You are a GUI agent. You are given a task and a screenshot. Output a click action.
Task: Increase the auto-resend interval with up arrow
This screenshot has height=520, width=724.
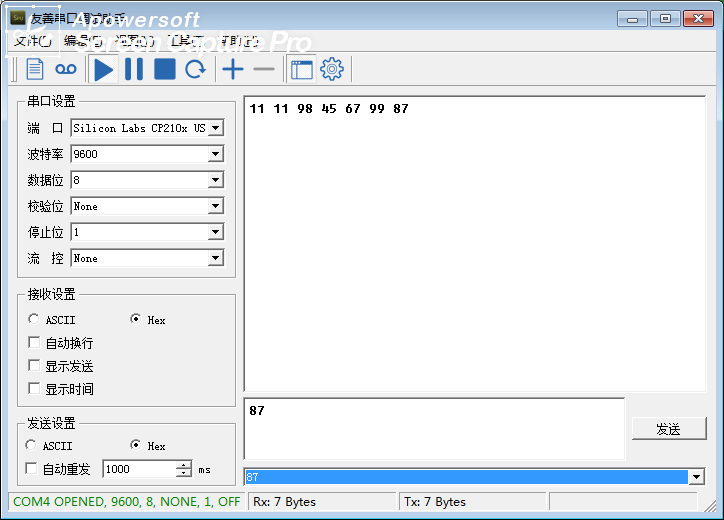pos(184,465)
